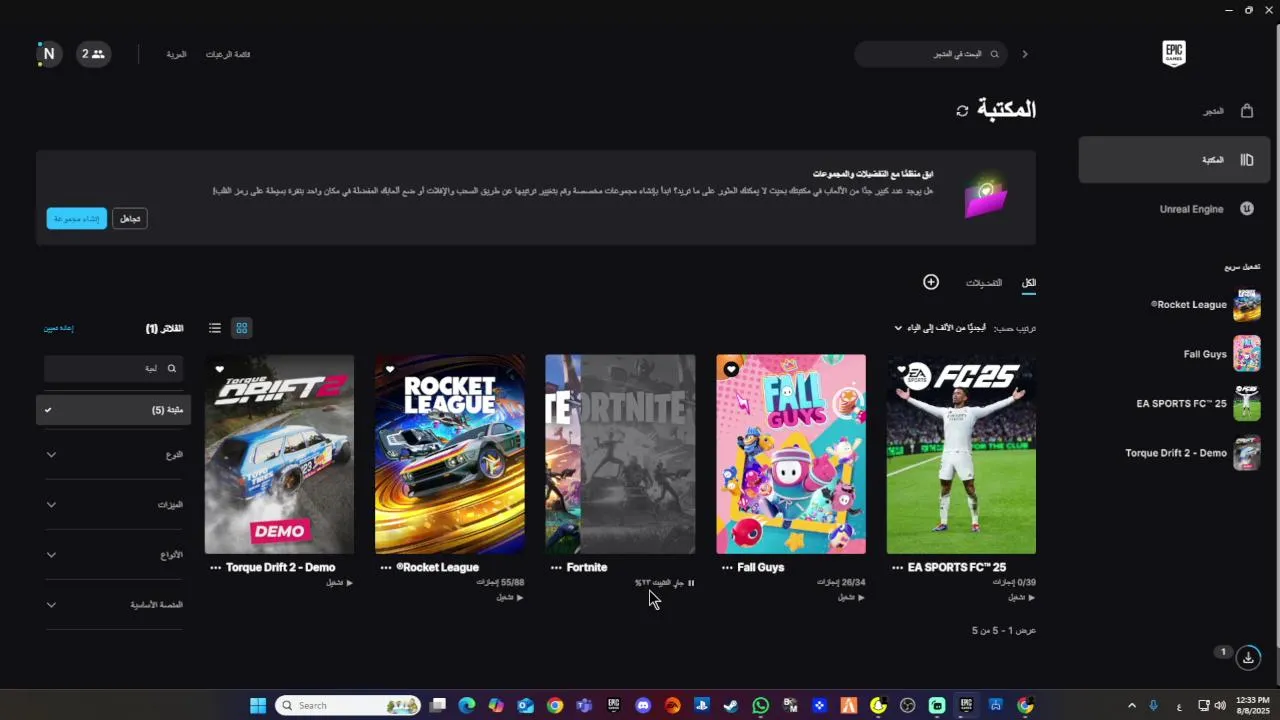Screen dimensions: 1280x720
Task: Open Steam from the taskbar
Action: click(x=731, y=706)
